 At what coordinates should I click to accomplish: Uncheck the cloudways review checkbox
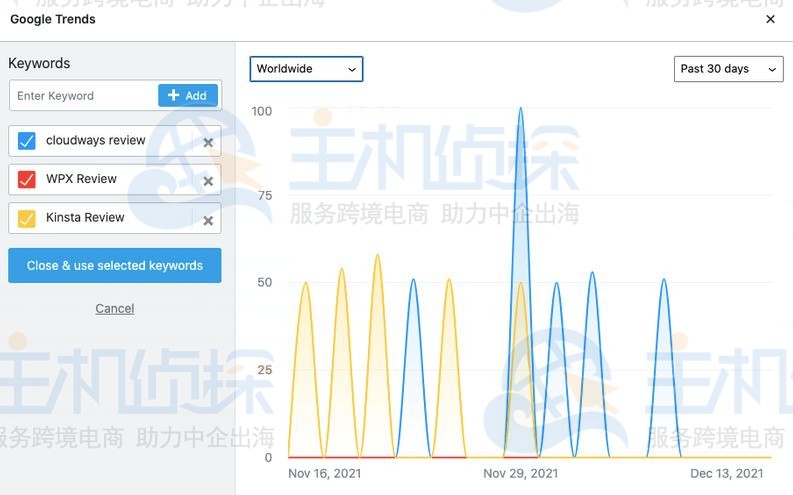[26, 141]
